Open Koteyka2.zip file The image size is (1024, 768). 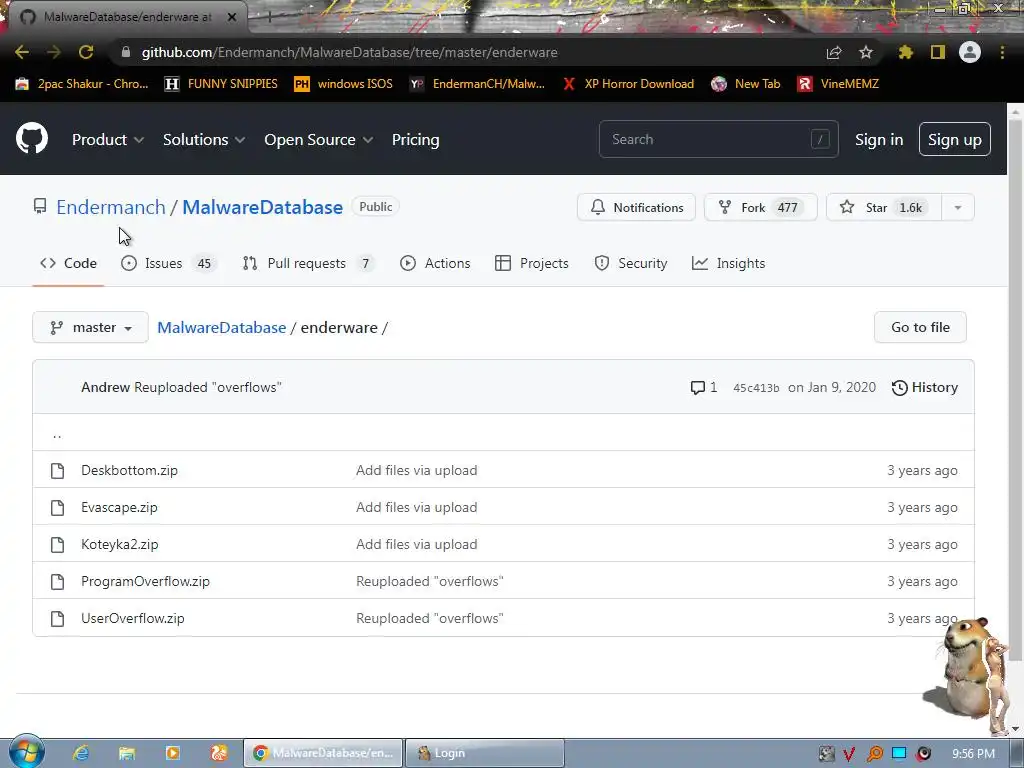[x=120, y=545]
